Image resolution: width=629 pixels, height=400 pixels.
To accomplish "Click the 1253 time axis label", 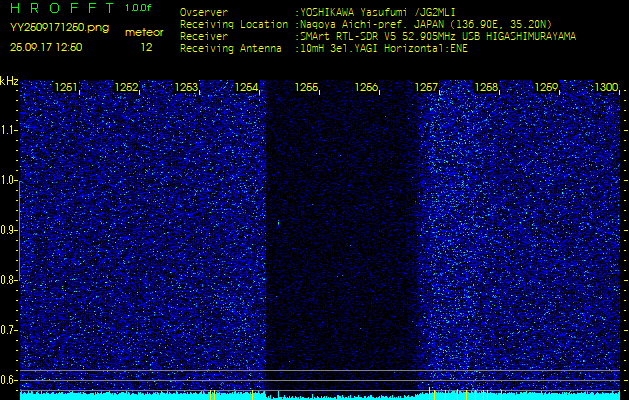I will click(186, 87).
